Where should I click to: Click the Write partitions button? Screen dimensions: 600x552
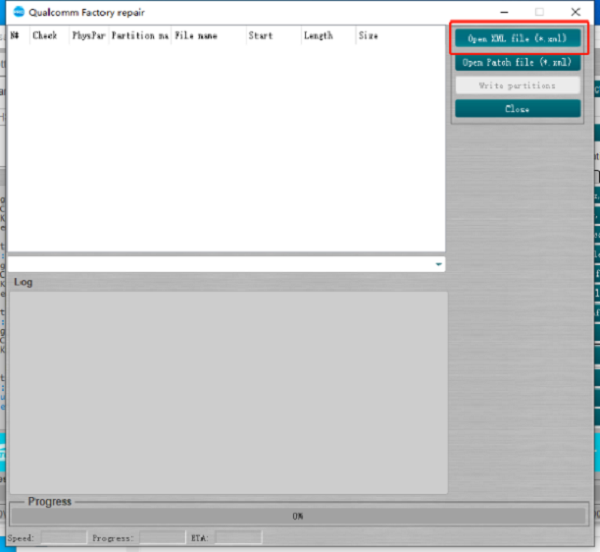(518, 85)
